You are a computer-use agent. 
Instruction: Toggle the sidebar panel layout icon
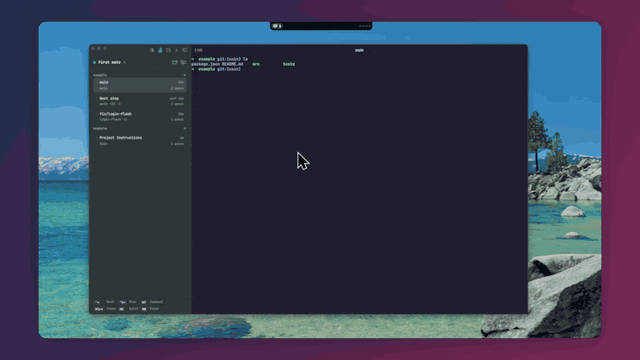185,50
